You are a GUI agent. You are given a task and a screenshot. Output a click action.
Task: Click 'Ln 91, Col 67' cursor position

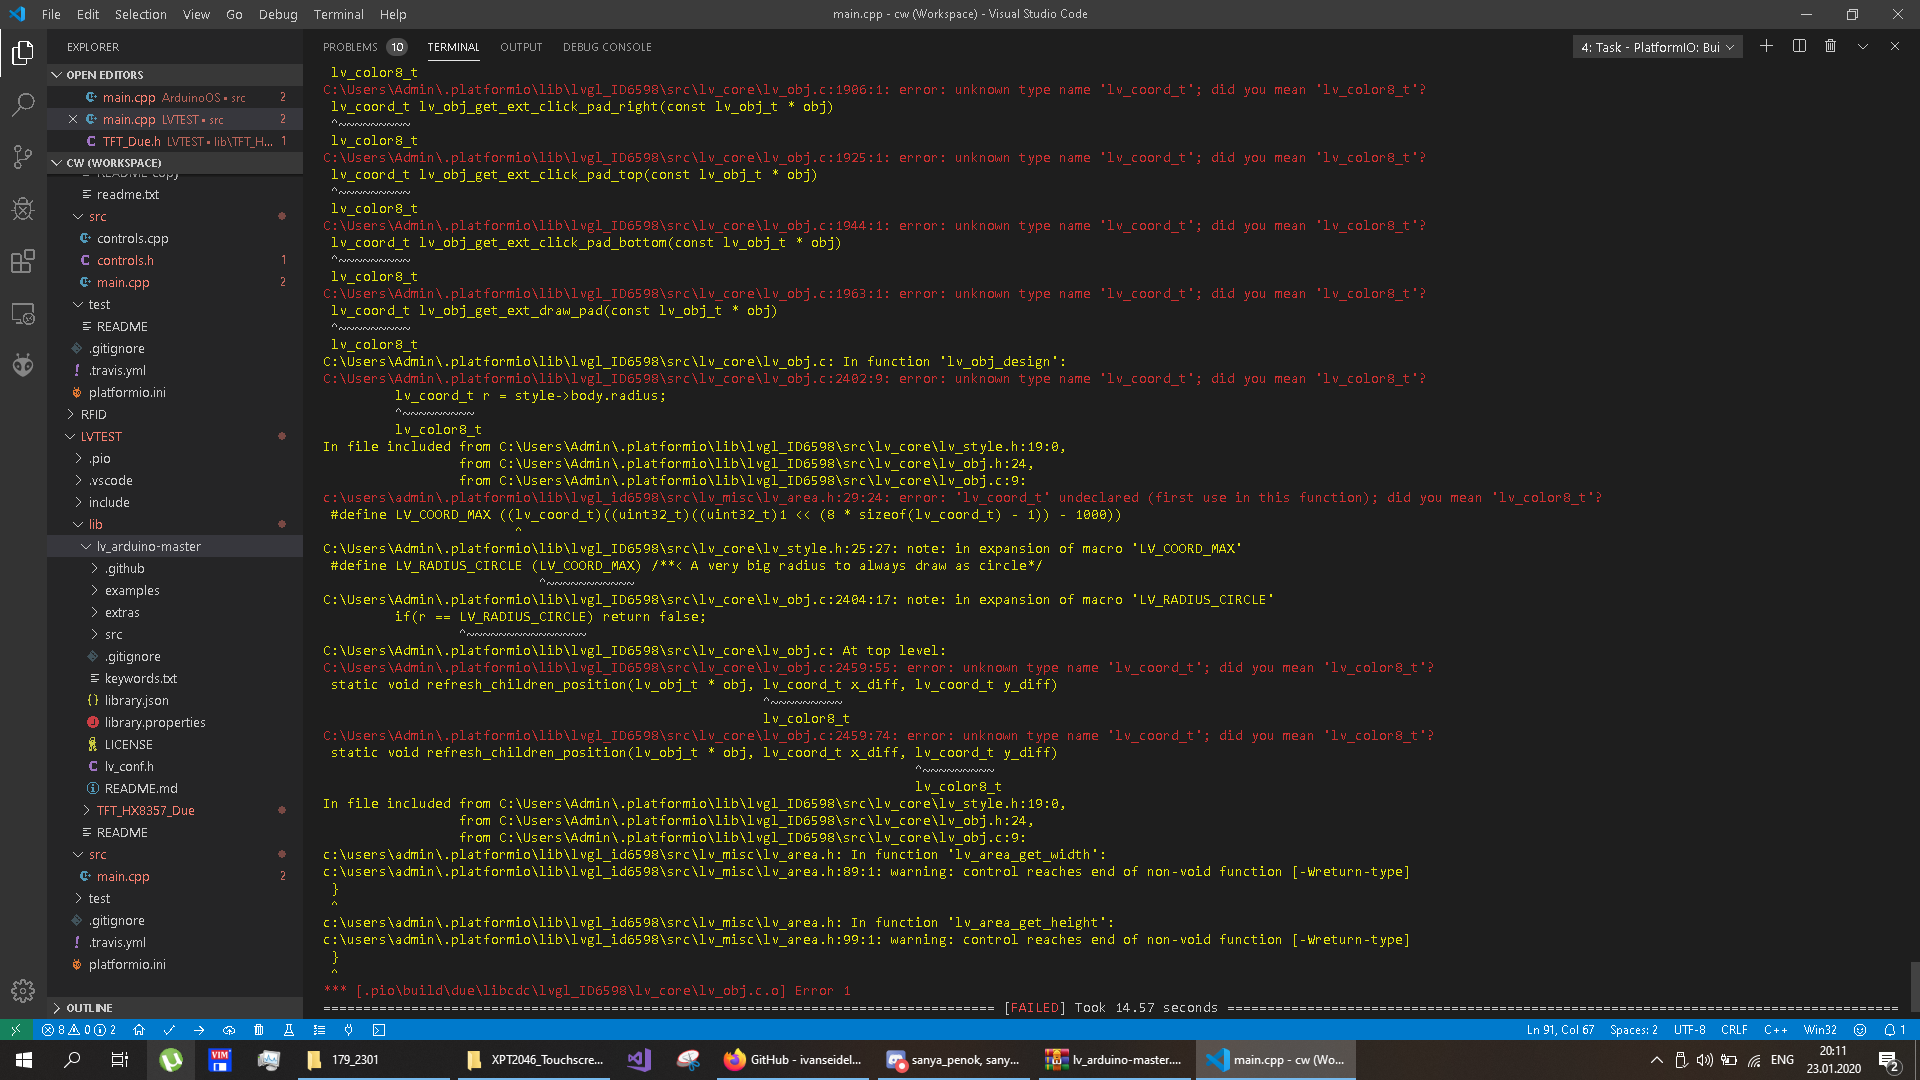(1560, 1029)
